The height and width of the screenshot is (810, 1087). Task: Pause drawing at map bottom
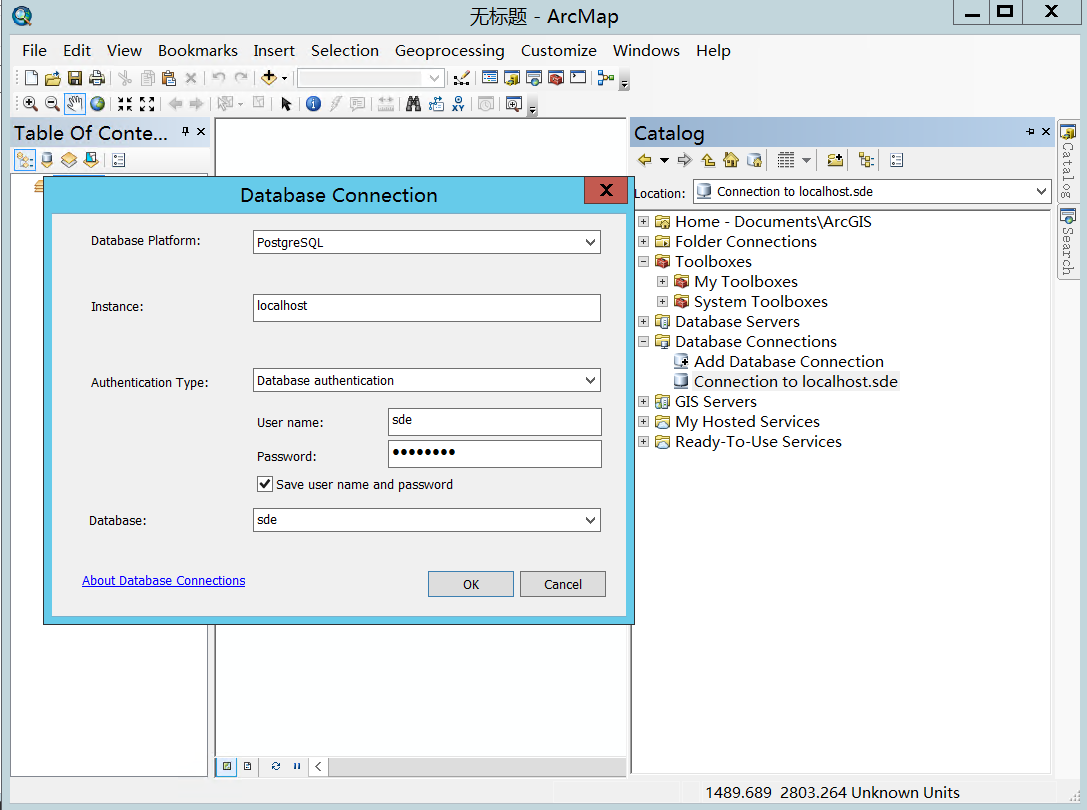click(297, 766)
